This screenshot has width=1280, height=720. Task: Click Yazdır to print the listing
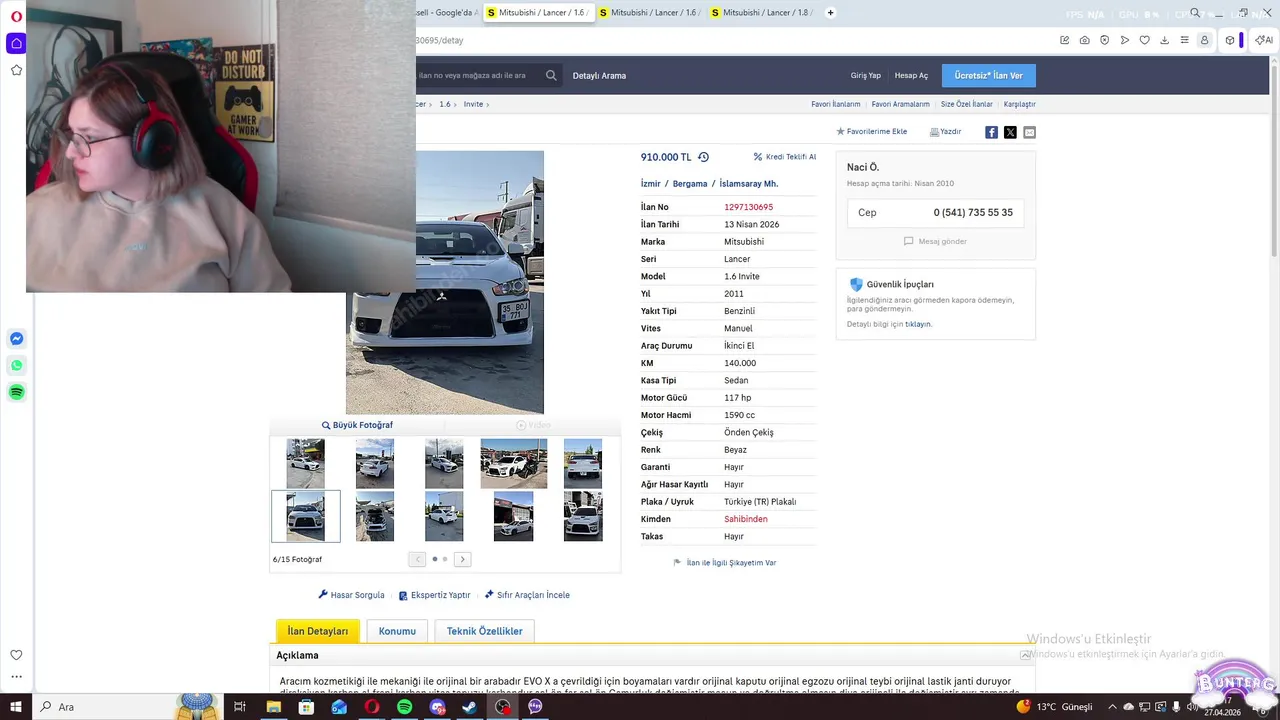[945, 132]
